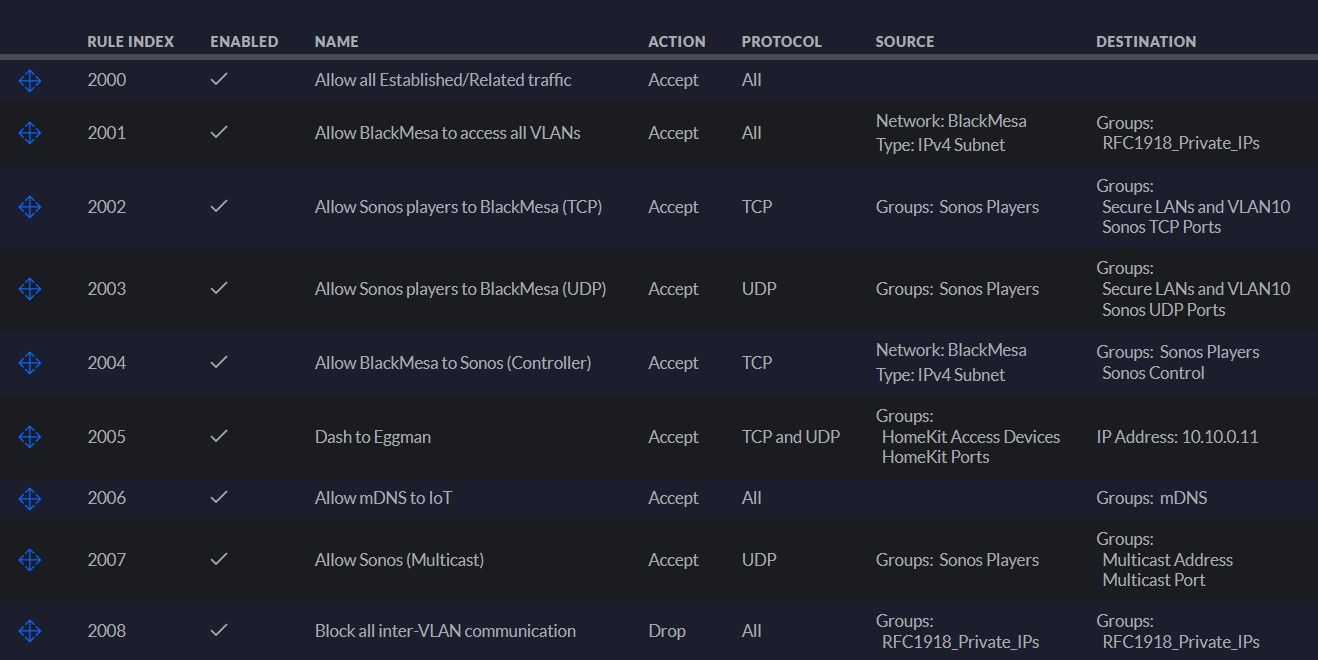Image resolution: width=1318 pixels, height=660 pixels.
Task: Toggle enabled checkmark for rule 2000
Action: pos(219,80)
